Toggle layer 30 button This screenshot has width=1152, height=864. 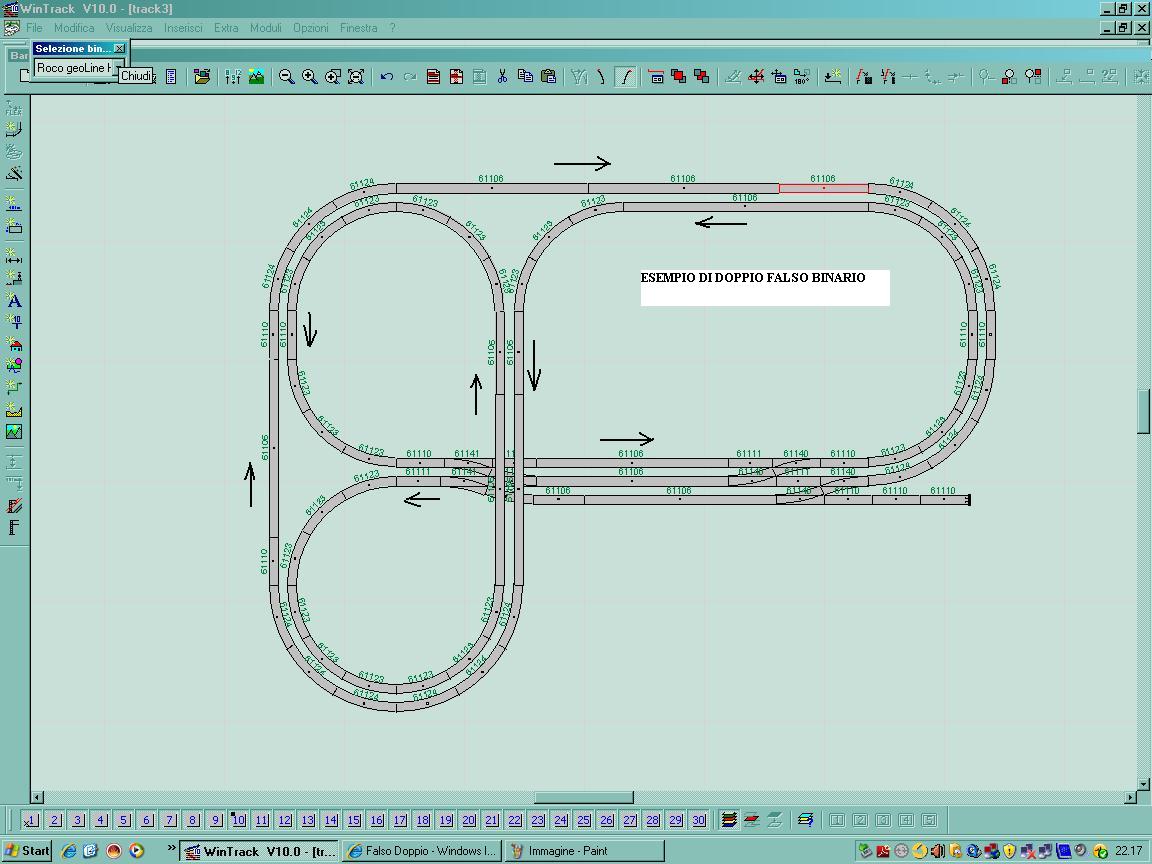tap(699, 820)
